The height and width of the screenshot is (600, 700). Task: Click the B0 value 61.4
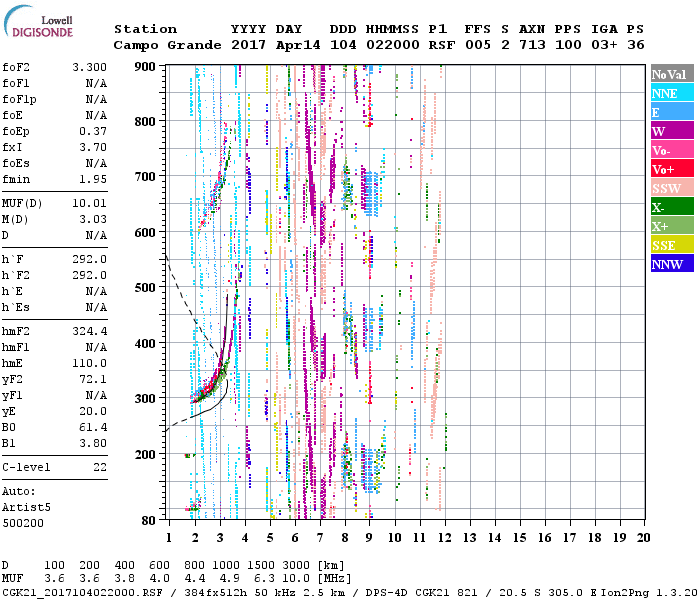[93, 428]
